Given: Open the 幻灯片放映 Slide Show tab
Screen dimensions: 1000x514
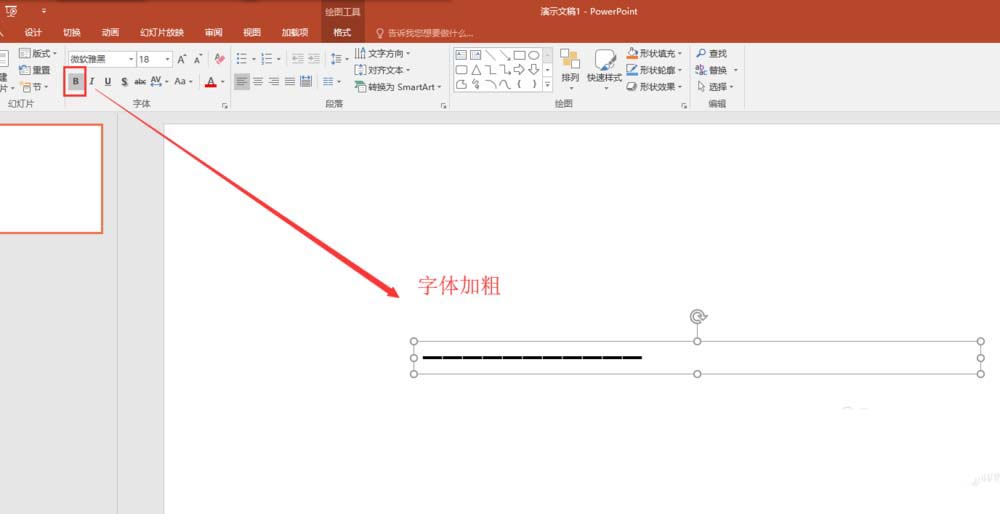Looking at the screenshot, I should 162,33.
